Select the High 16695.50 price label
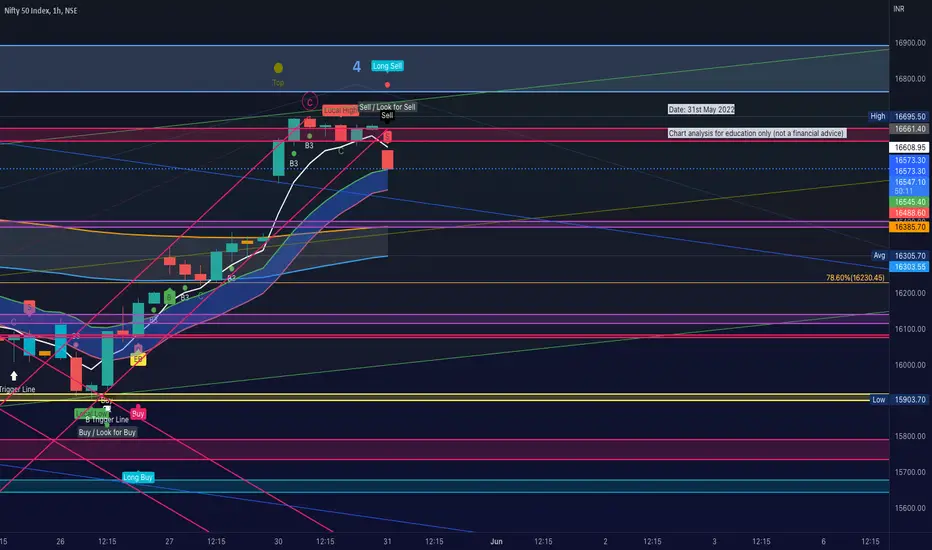The height and width of the screenshot is (550, 932). coord(899,117)
